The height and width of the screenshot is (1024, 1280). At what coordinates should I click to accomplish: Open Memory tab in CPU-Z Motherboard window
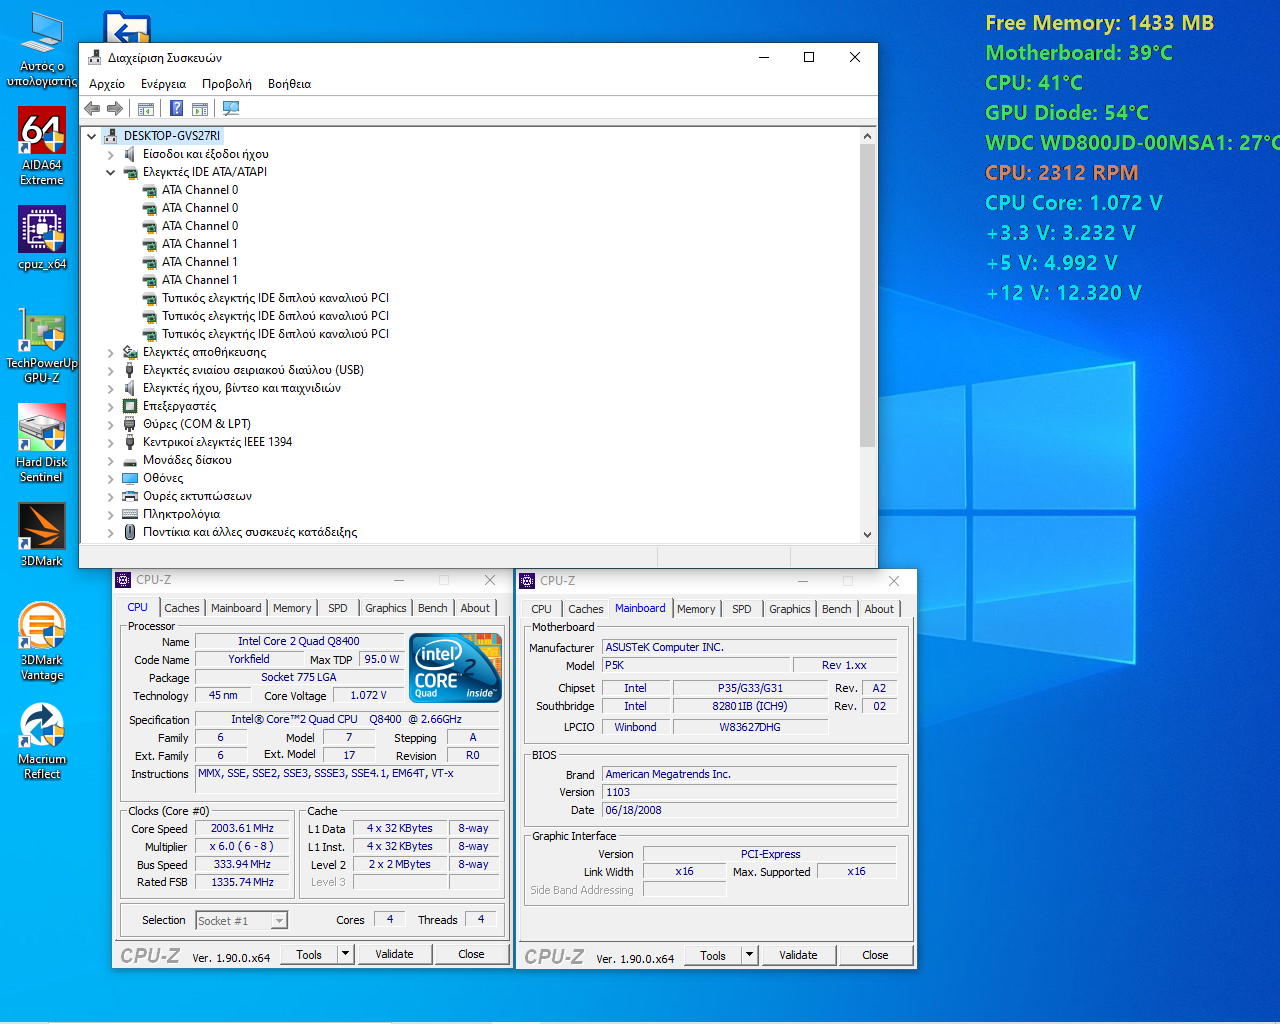(696, 609)
